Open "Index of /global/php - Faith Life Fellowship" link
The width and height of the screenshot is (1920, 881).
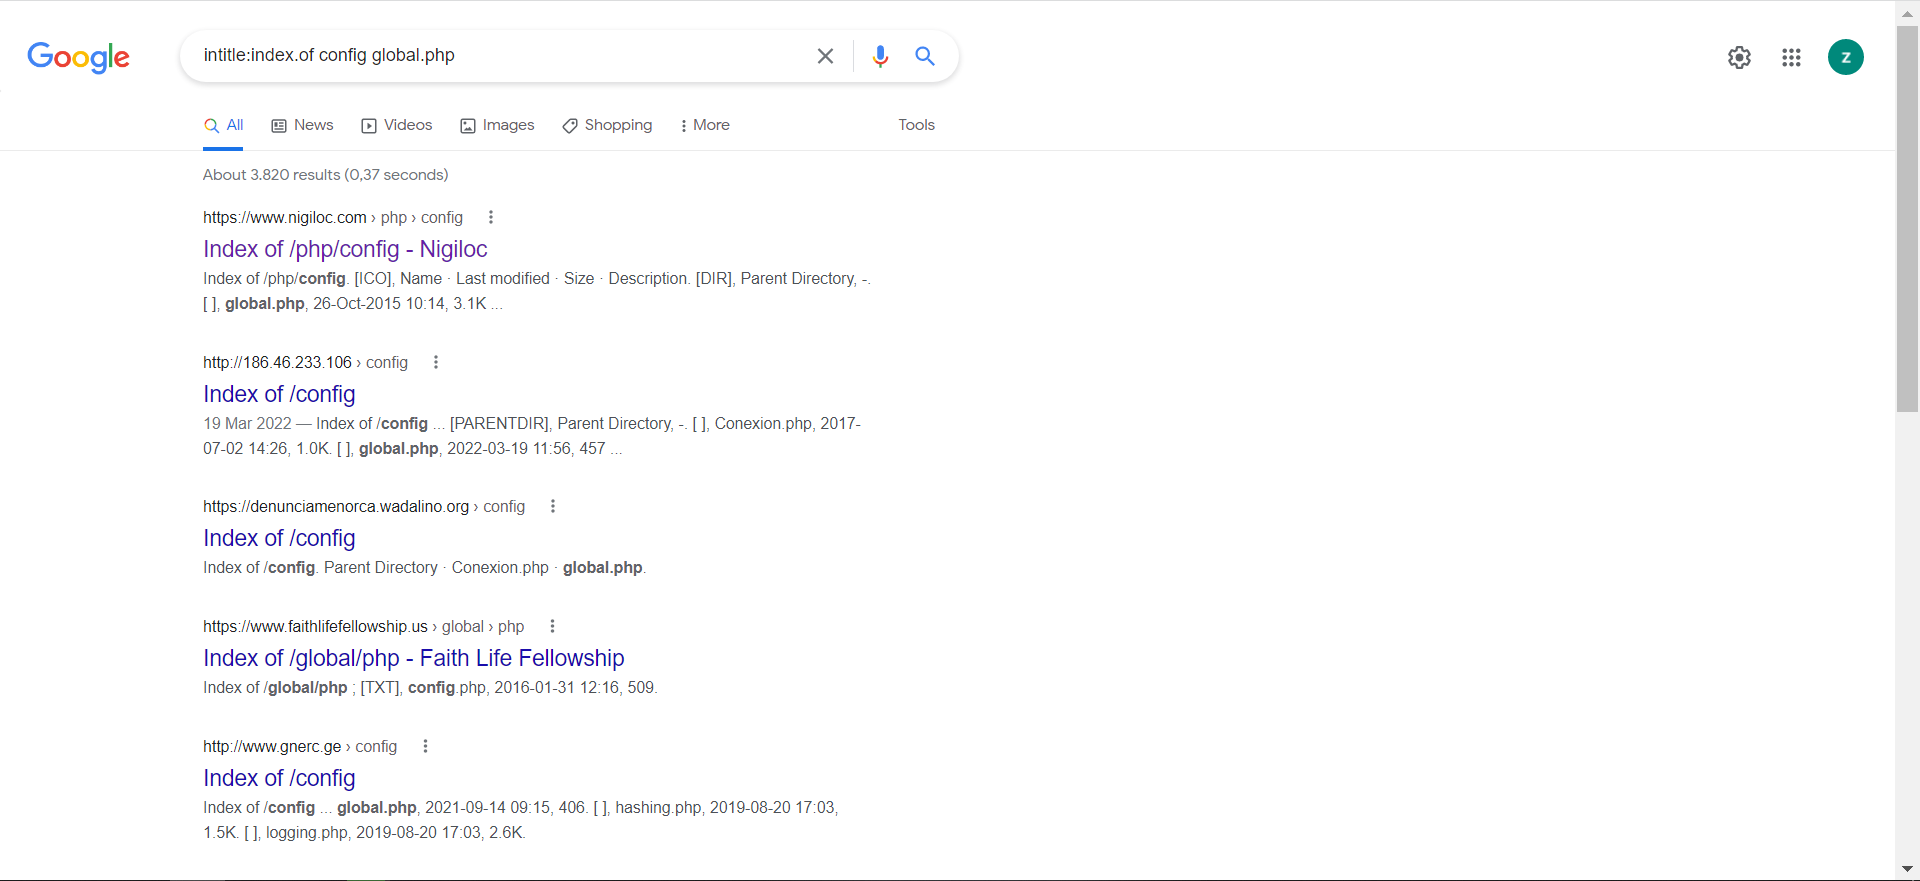coord(413,658)
